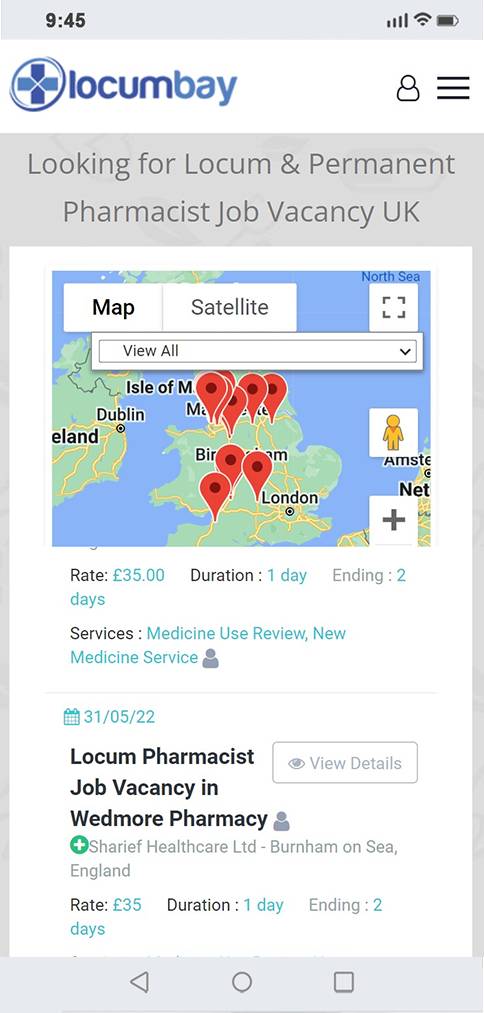This screenshot has height=1013, width=484.
Task: Tap the Android back navigation button
Action: (139, 982)
